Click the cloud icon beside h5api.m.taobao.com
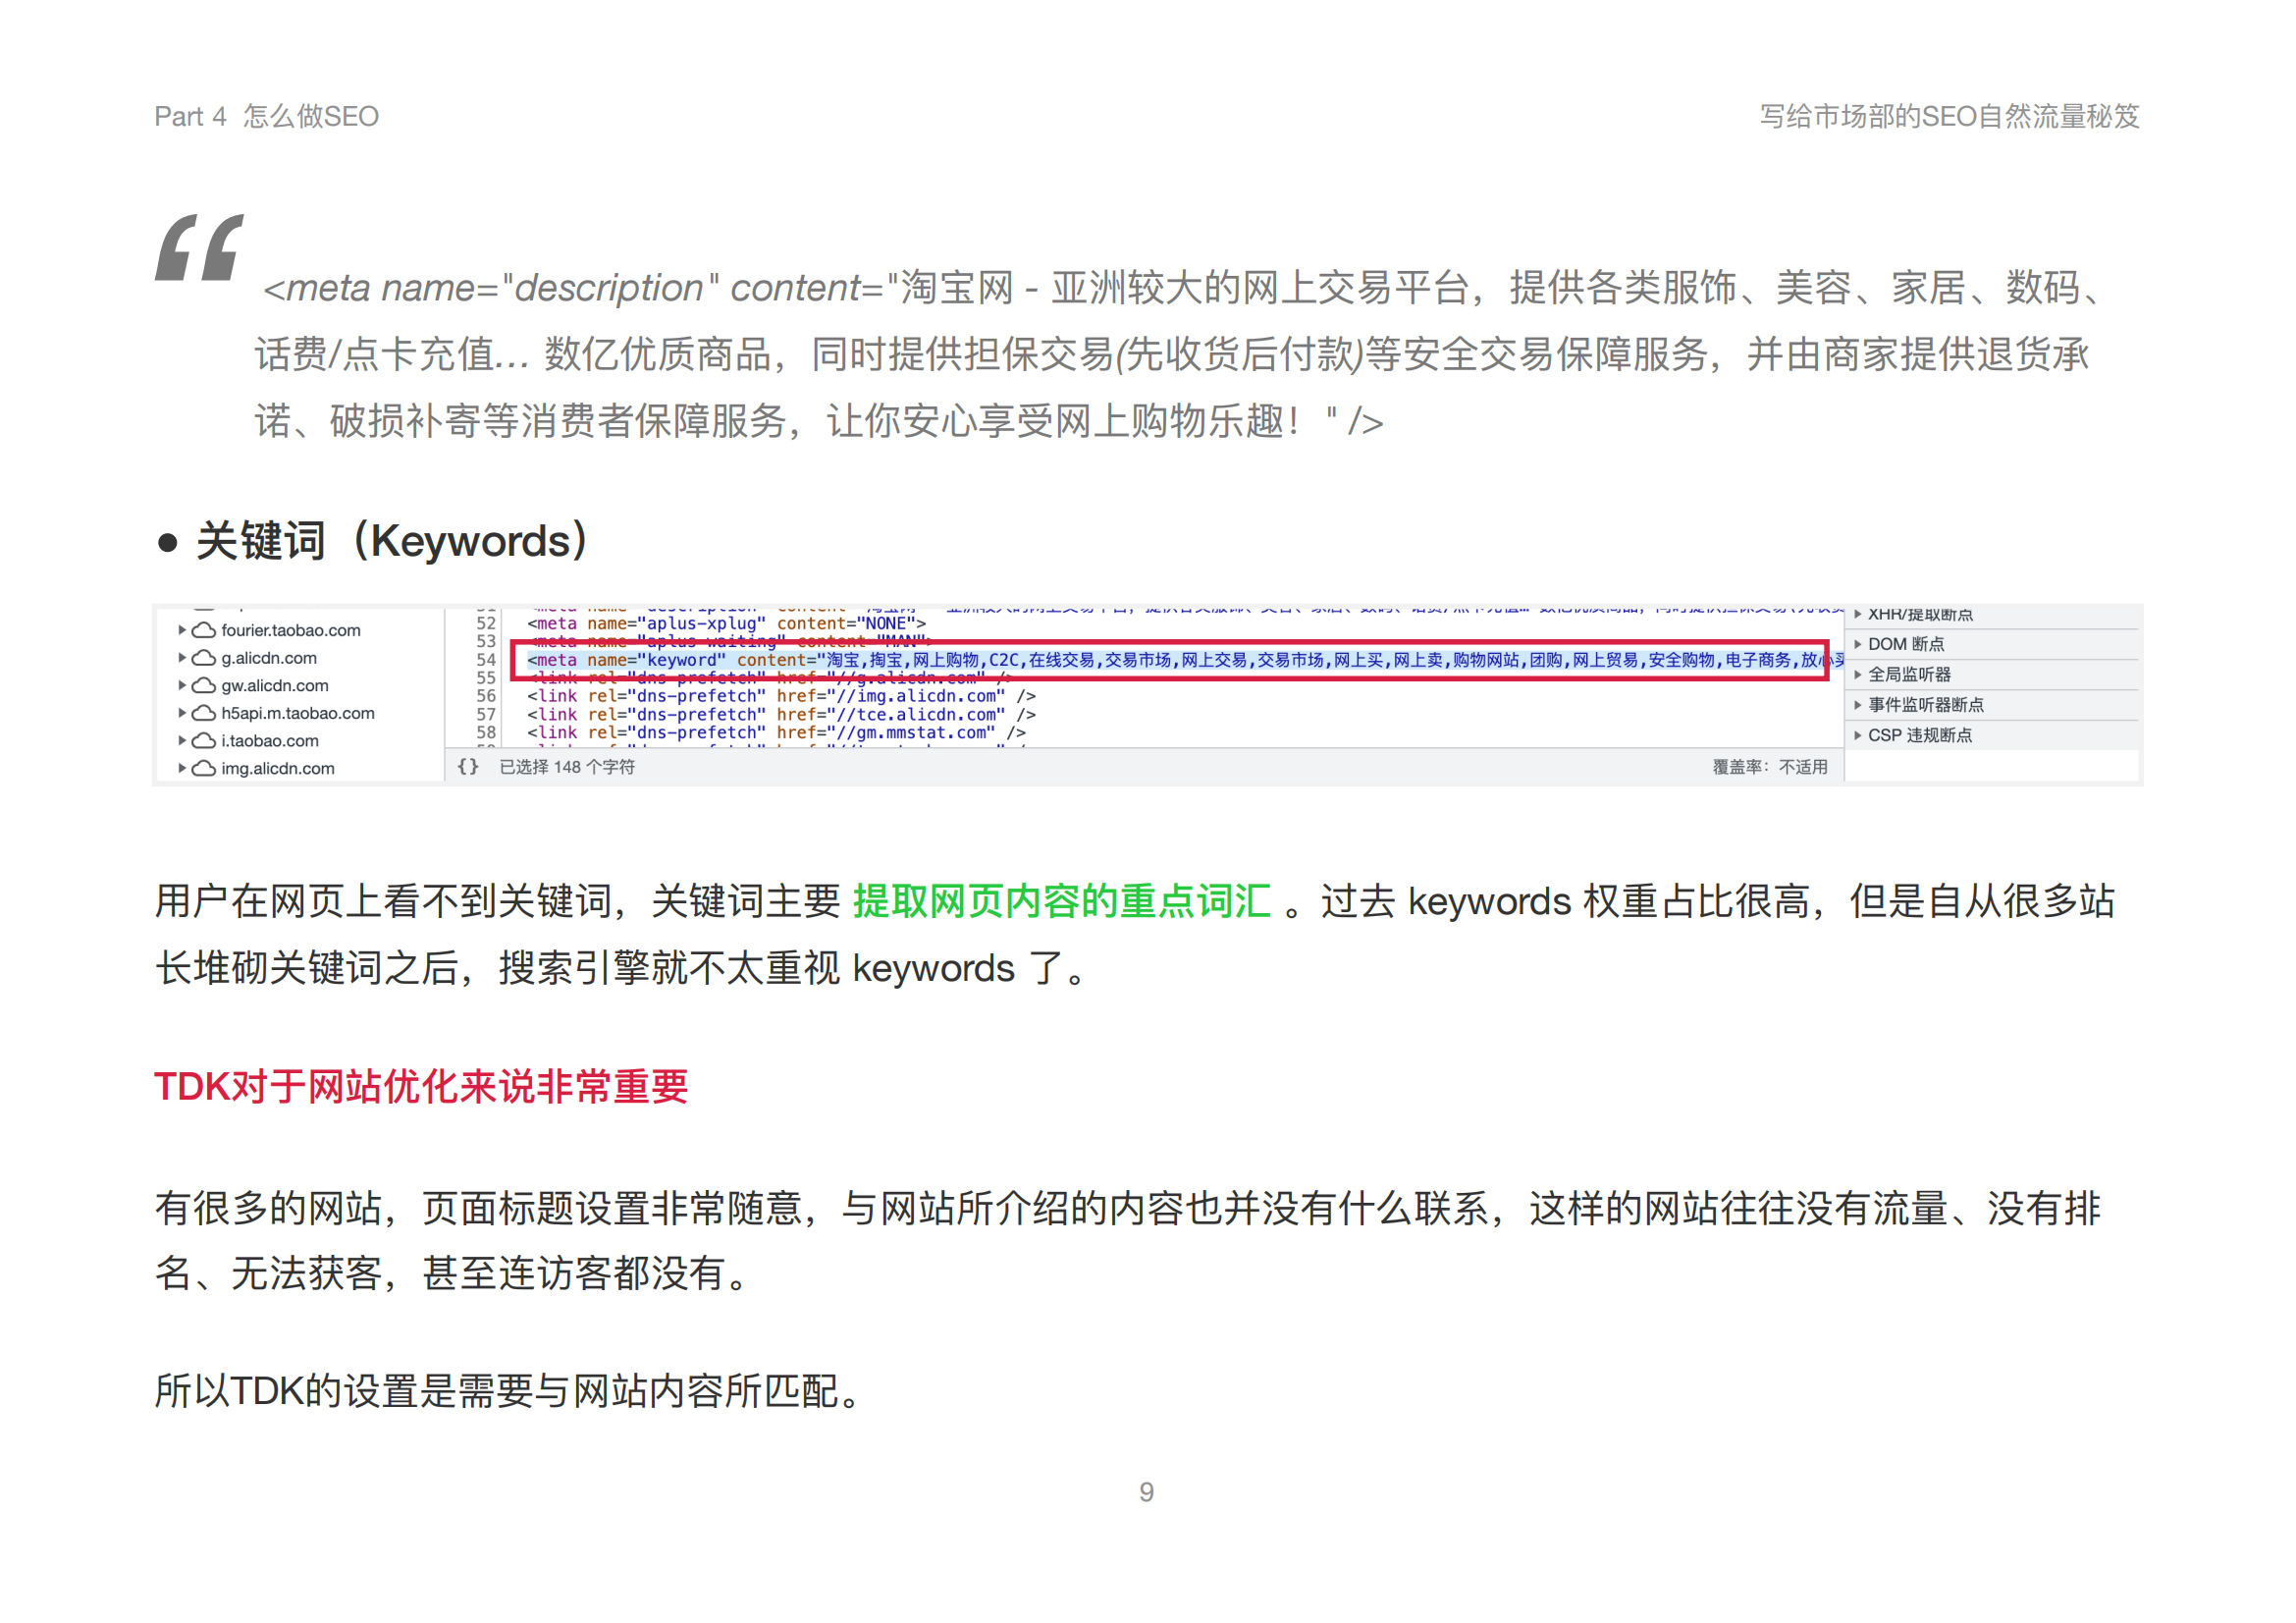Viewport: 2296px width, 1623px height. pos(204,713)
